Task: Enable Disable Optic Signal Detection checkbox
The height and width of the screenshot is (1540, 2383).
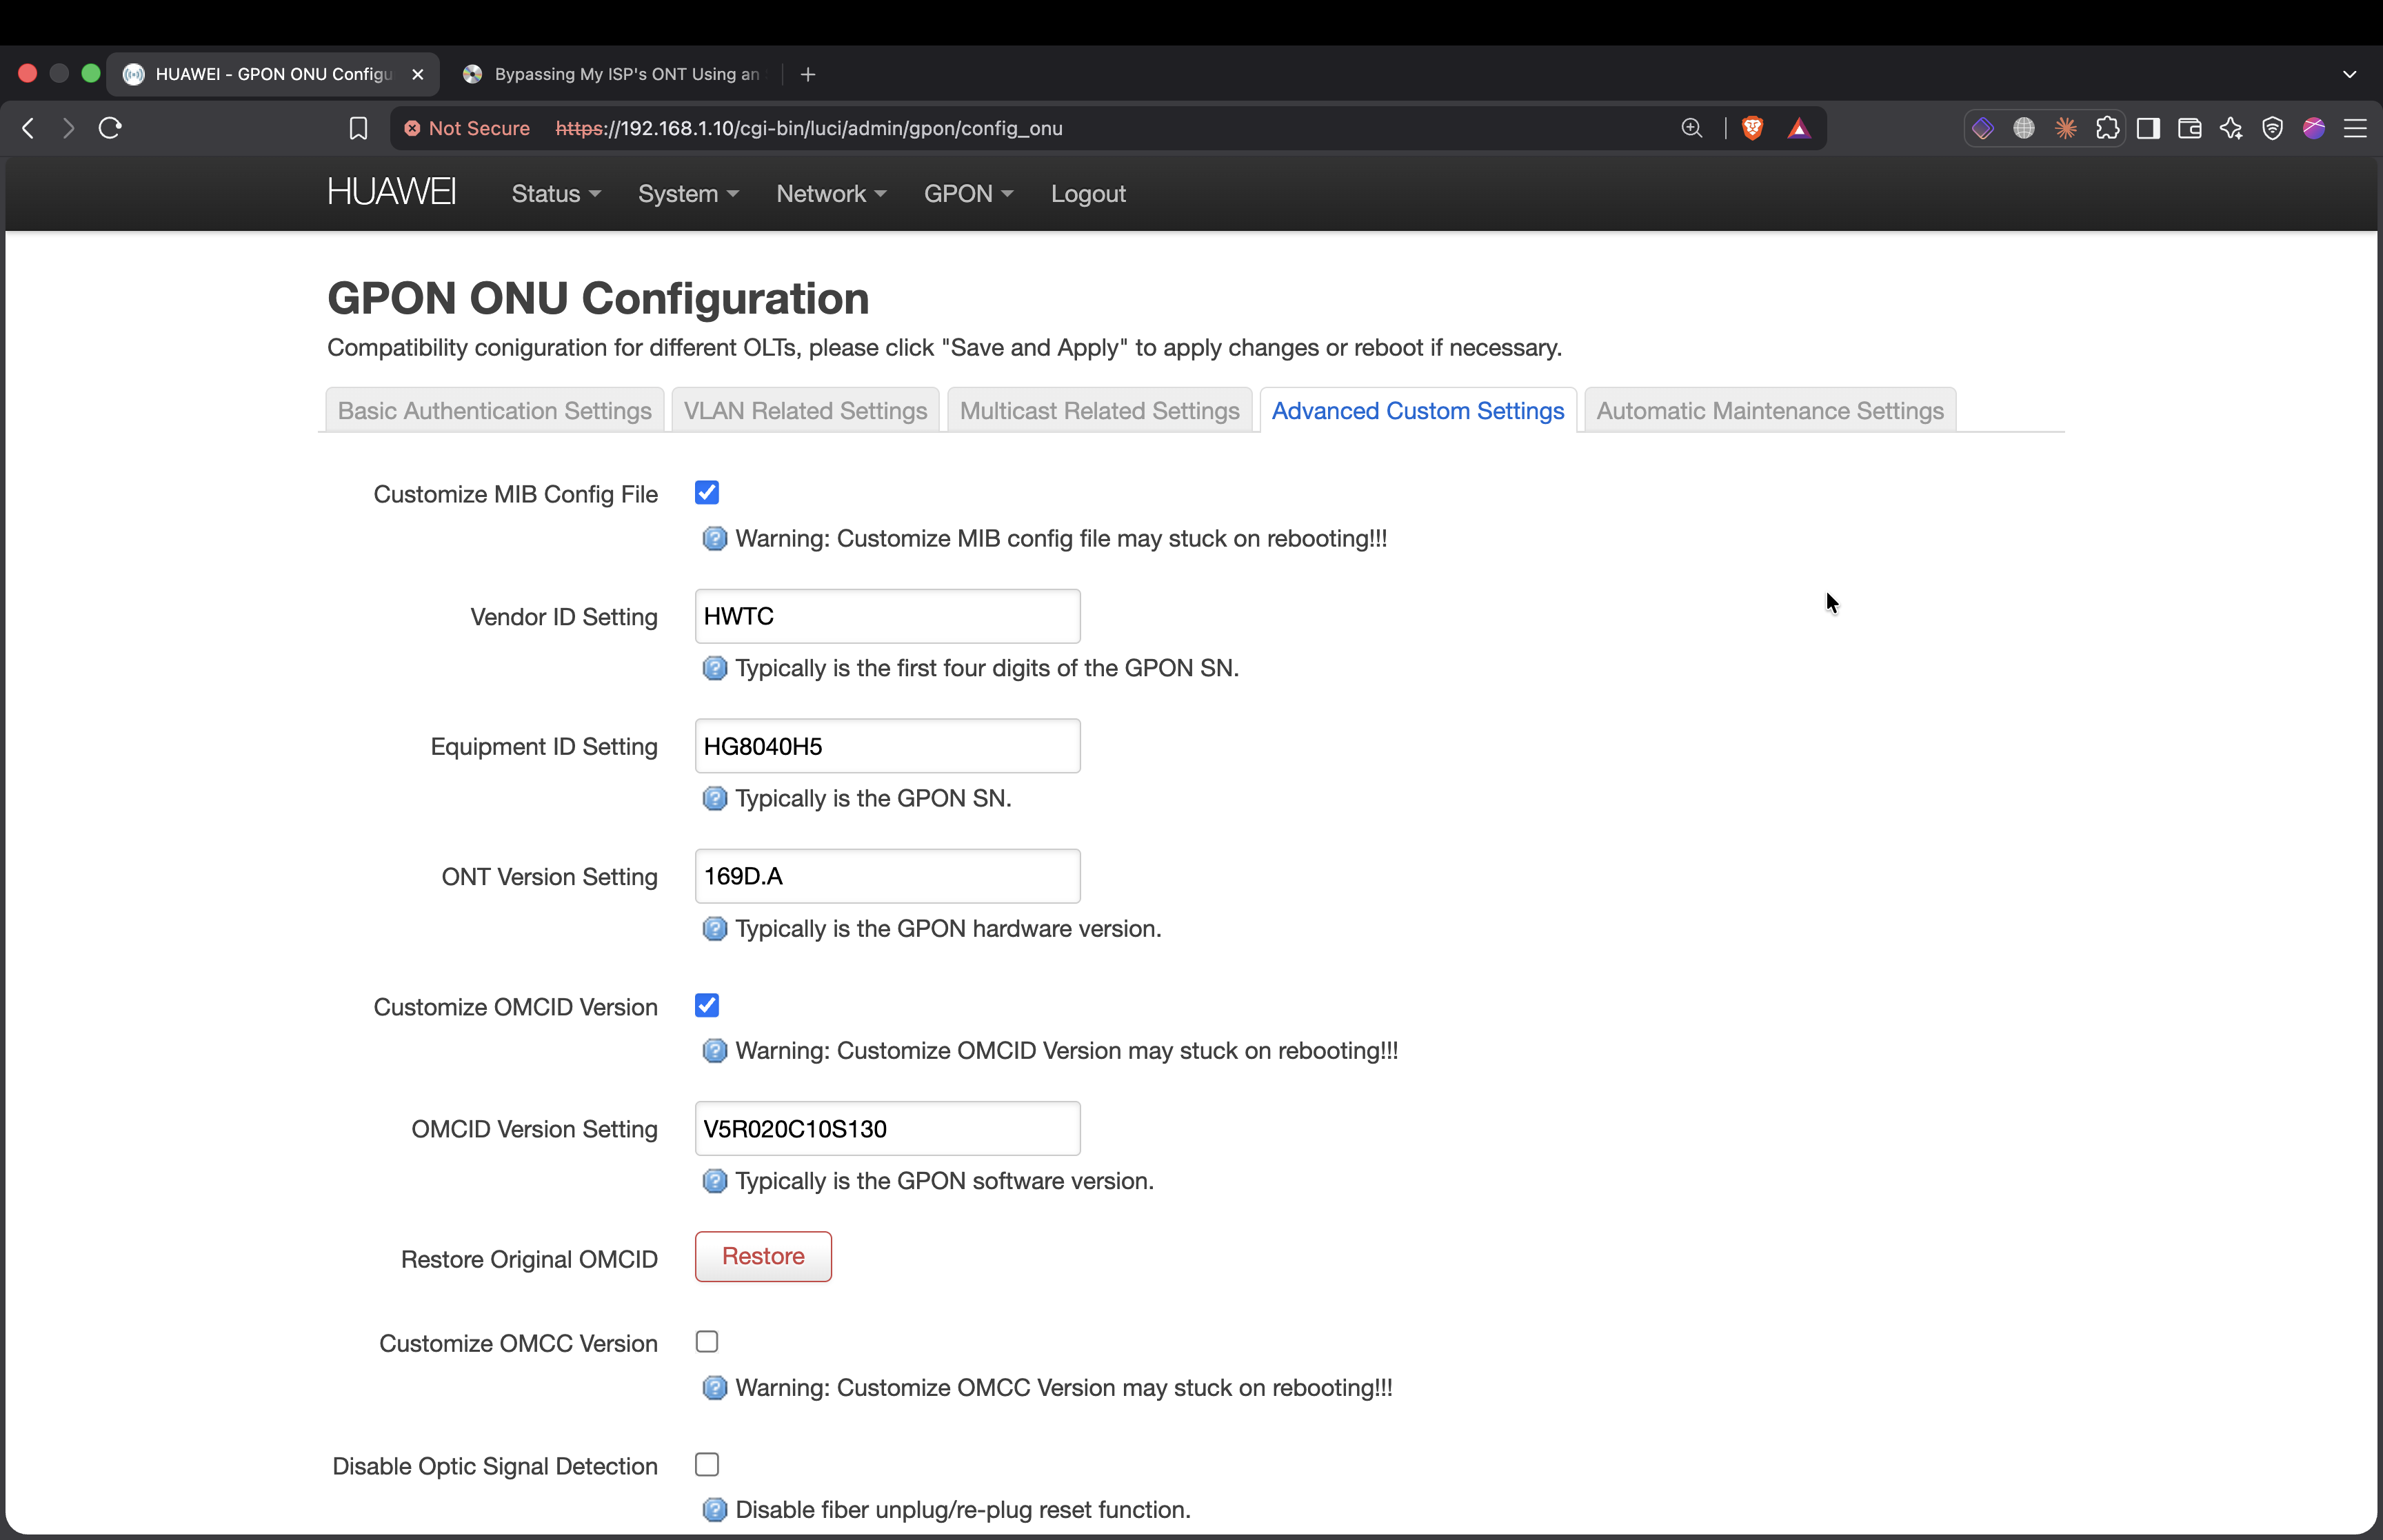Action: 707,1465
